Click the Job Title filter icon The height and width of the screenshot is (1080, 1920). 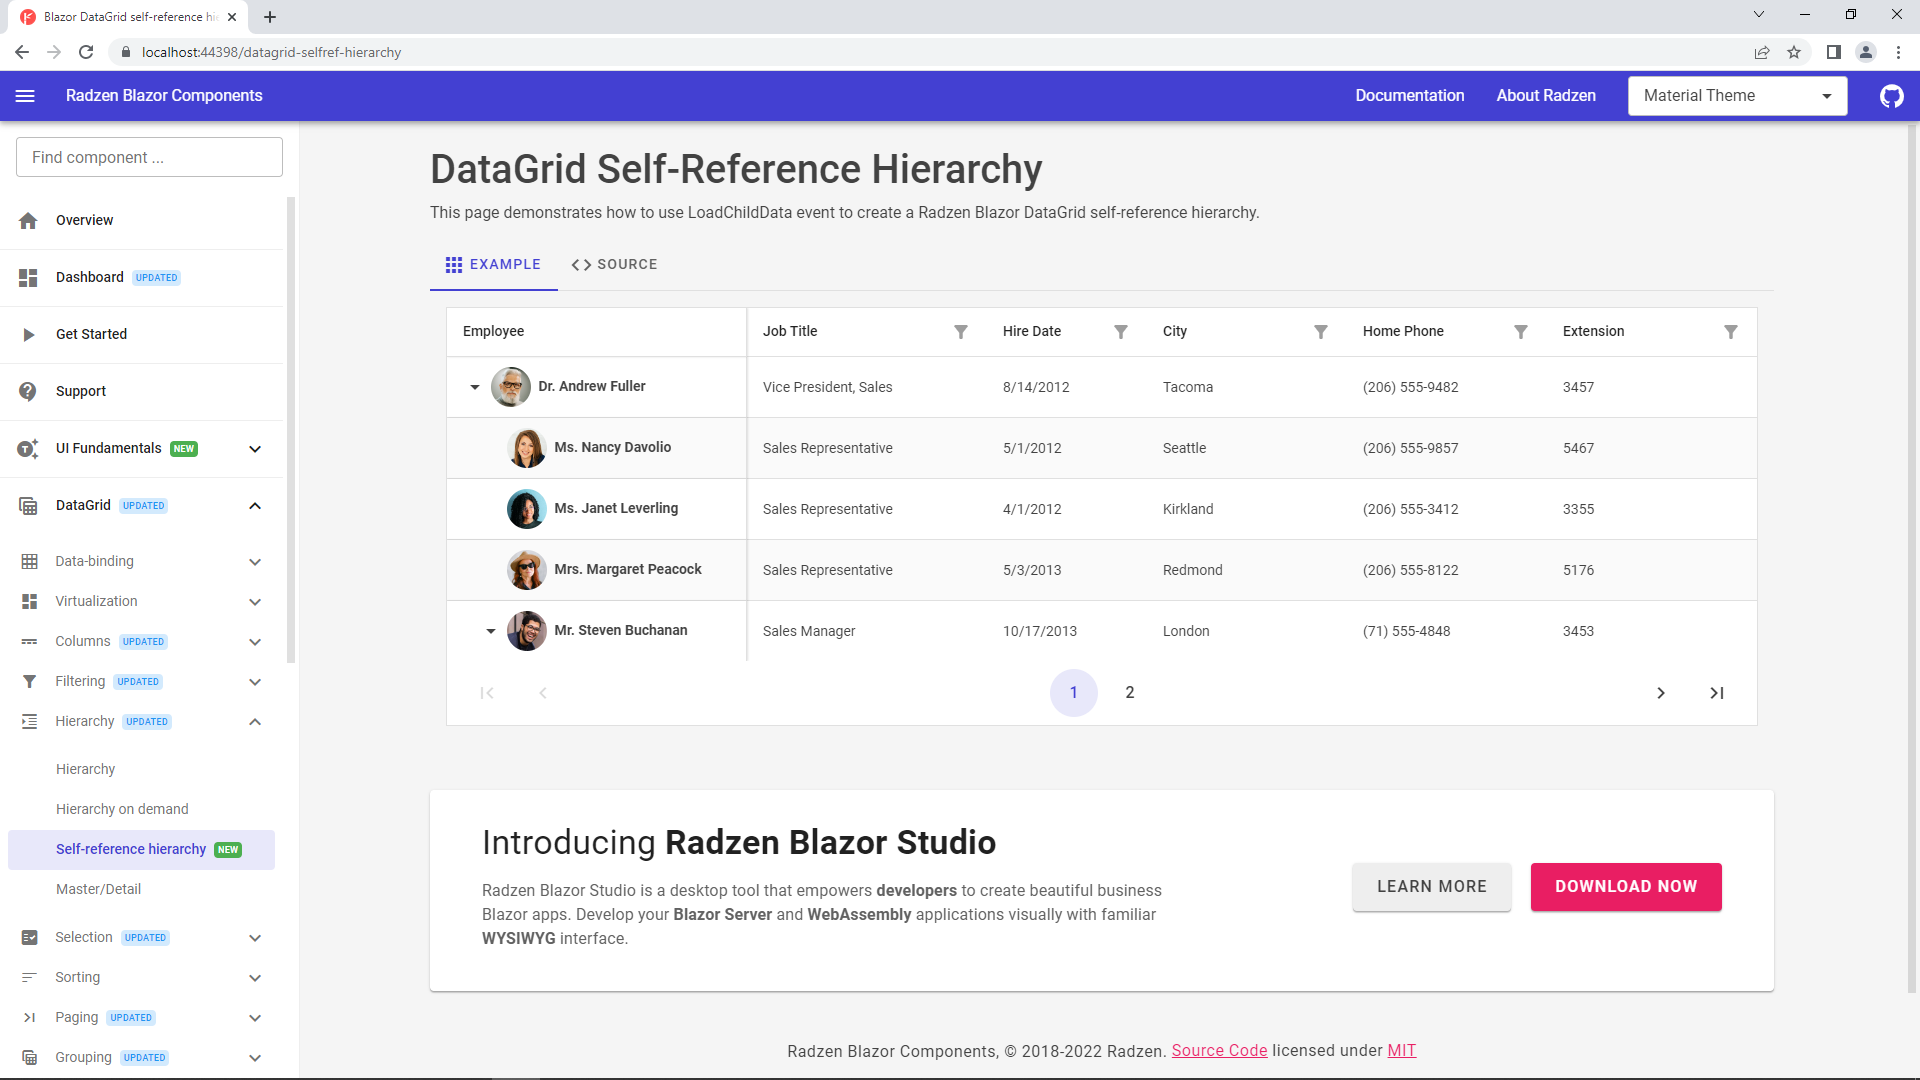(960, 332)
